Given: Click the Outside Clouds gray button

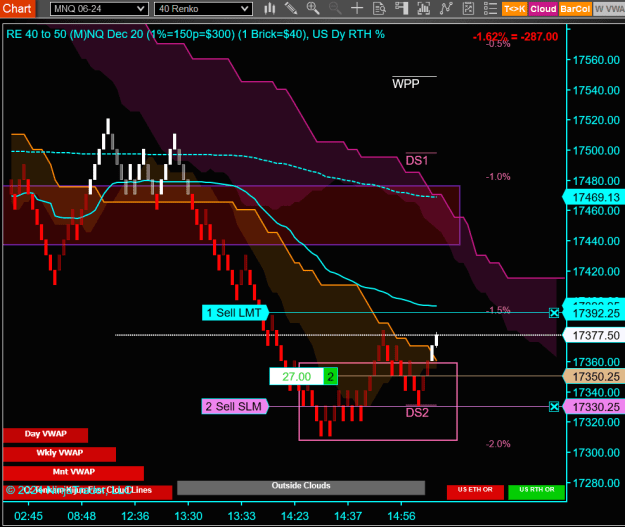Looking at the screenshot, I should pos(301,488).
